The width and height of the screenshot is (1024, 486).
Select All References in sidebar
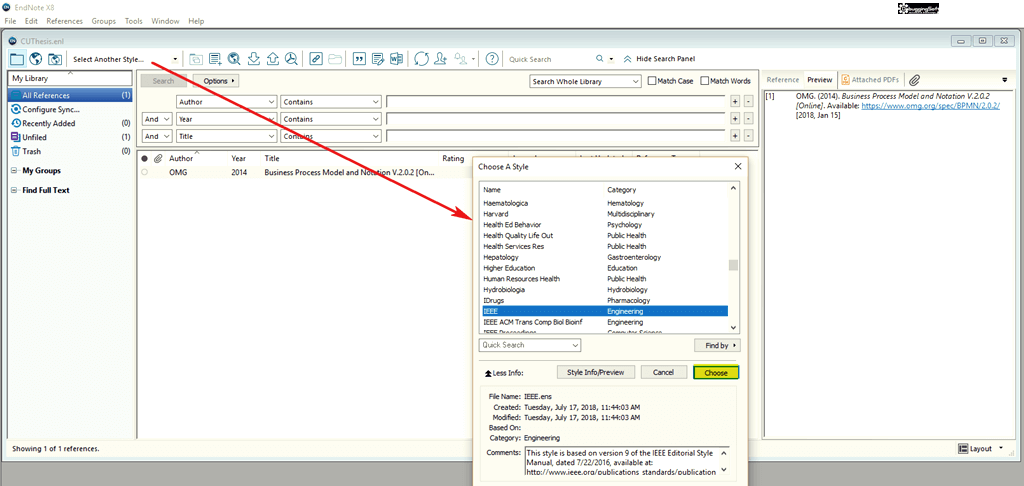pyautogui.click(x=71, y=95)
